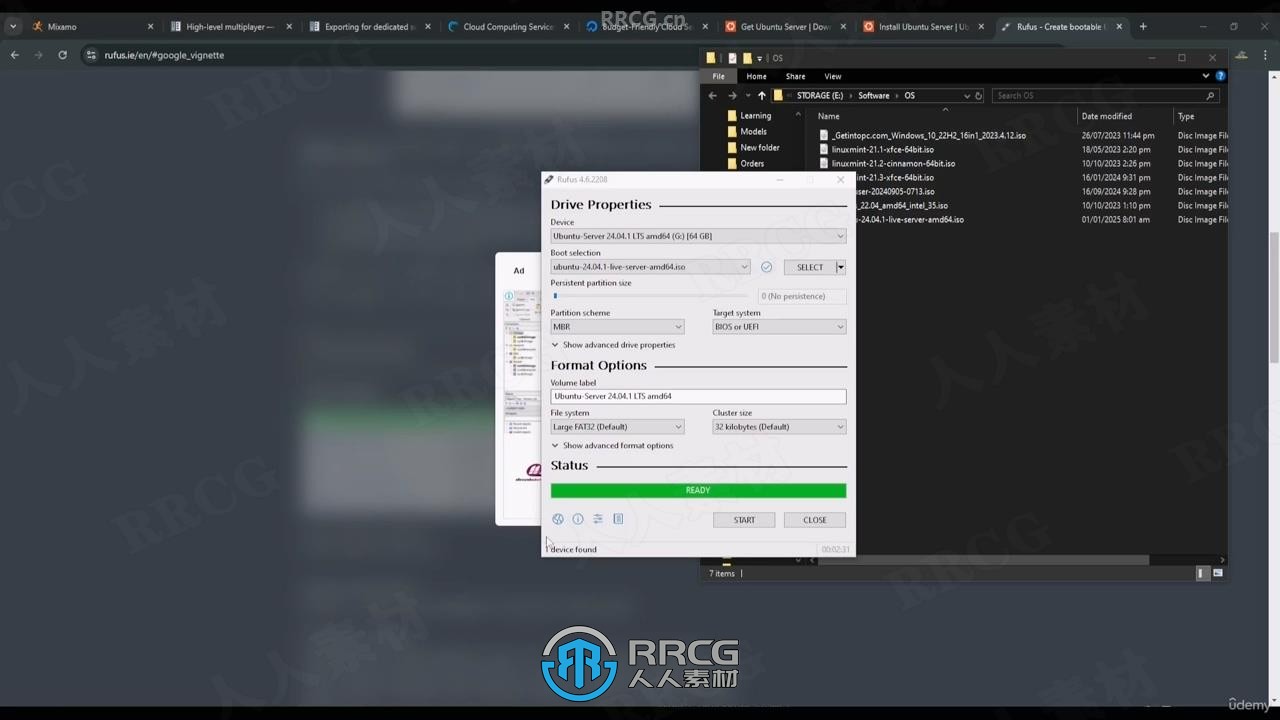Refresh the Explorer address bar
The height and width of the screenshot is (720, 1280).
[979, 96]
